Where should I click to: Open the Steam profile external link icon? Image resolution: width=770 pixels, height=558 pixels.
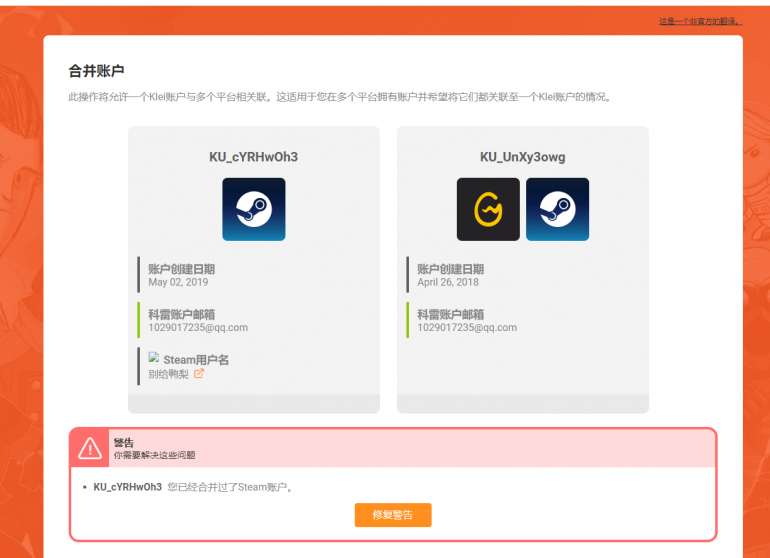[x=199, y=374]
